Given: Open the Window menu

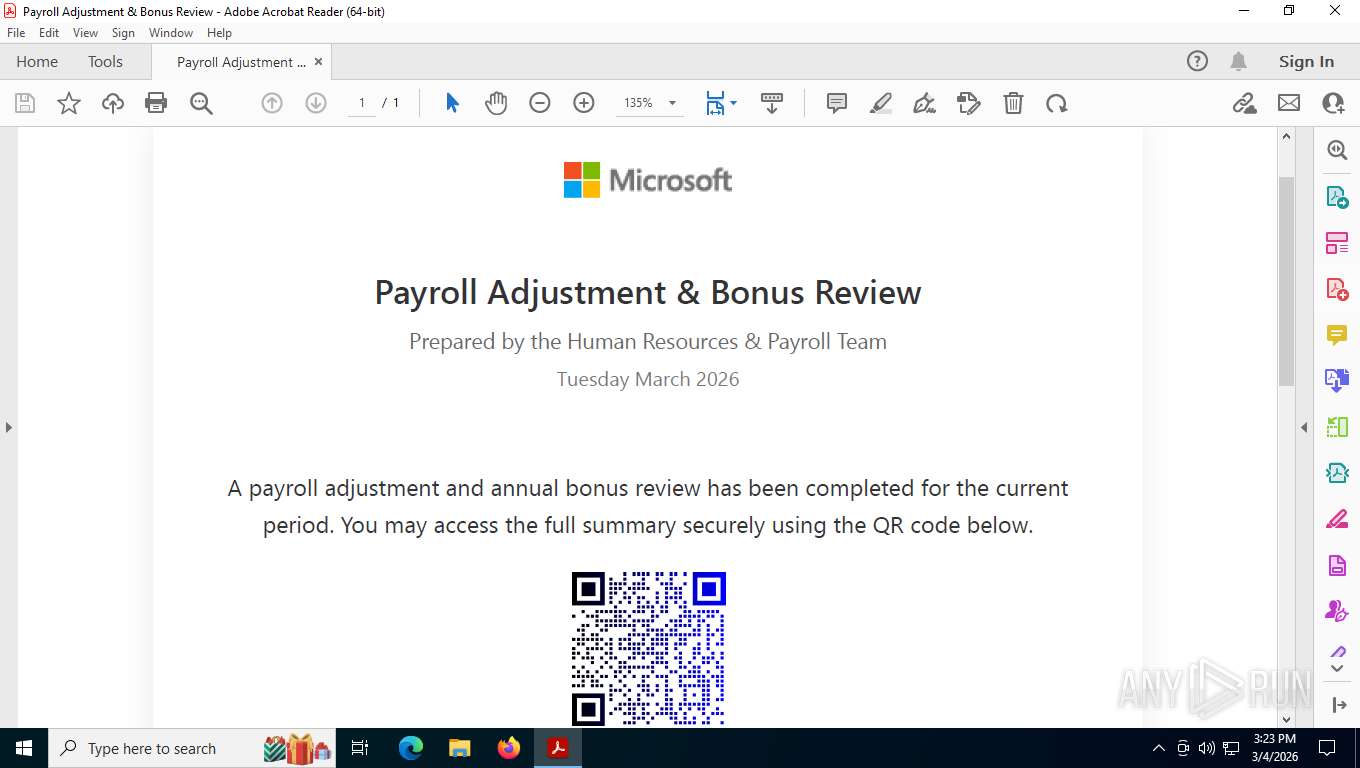Looking at the screenshot, I should [x=171, y=33].
